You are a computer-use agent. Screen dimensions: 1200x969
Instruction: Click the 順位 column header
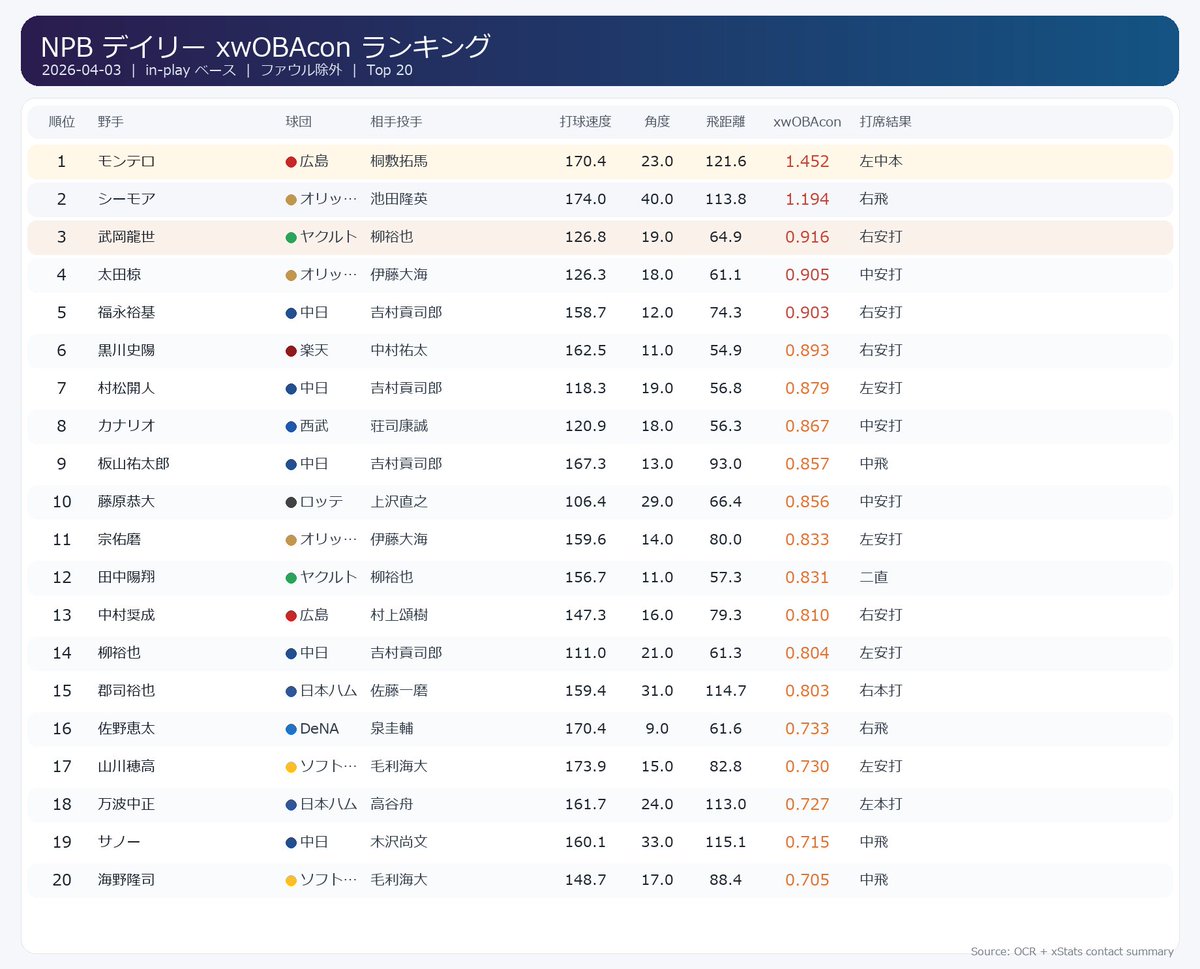coord(61,122)
